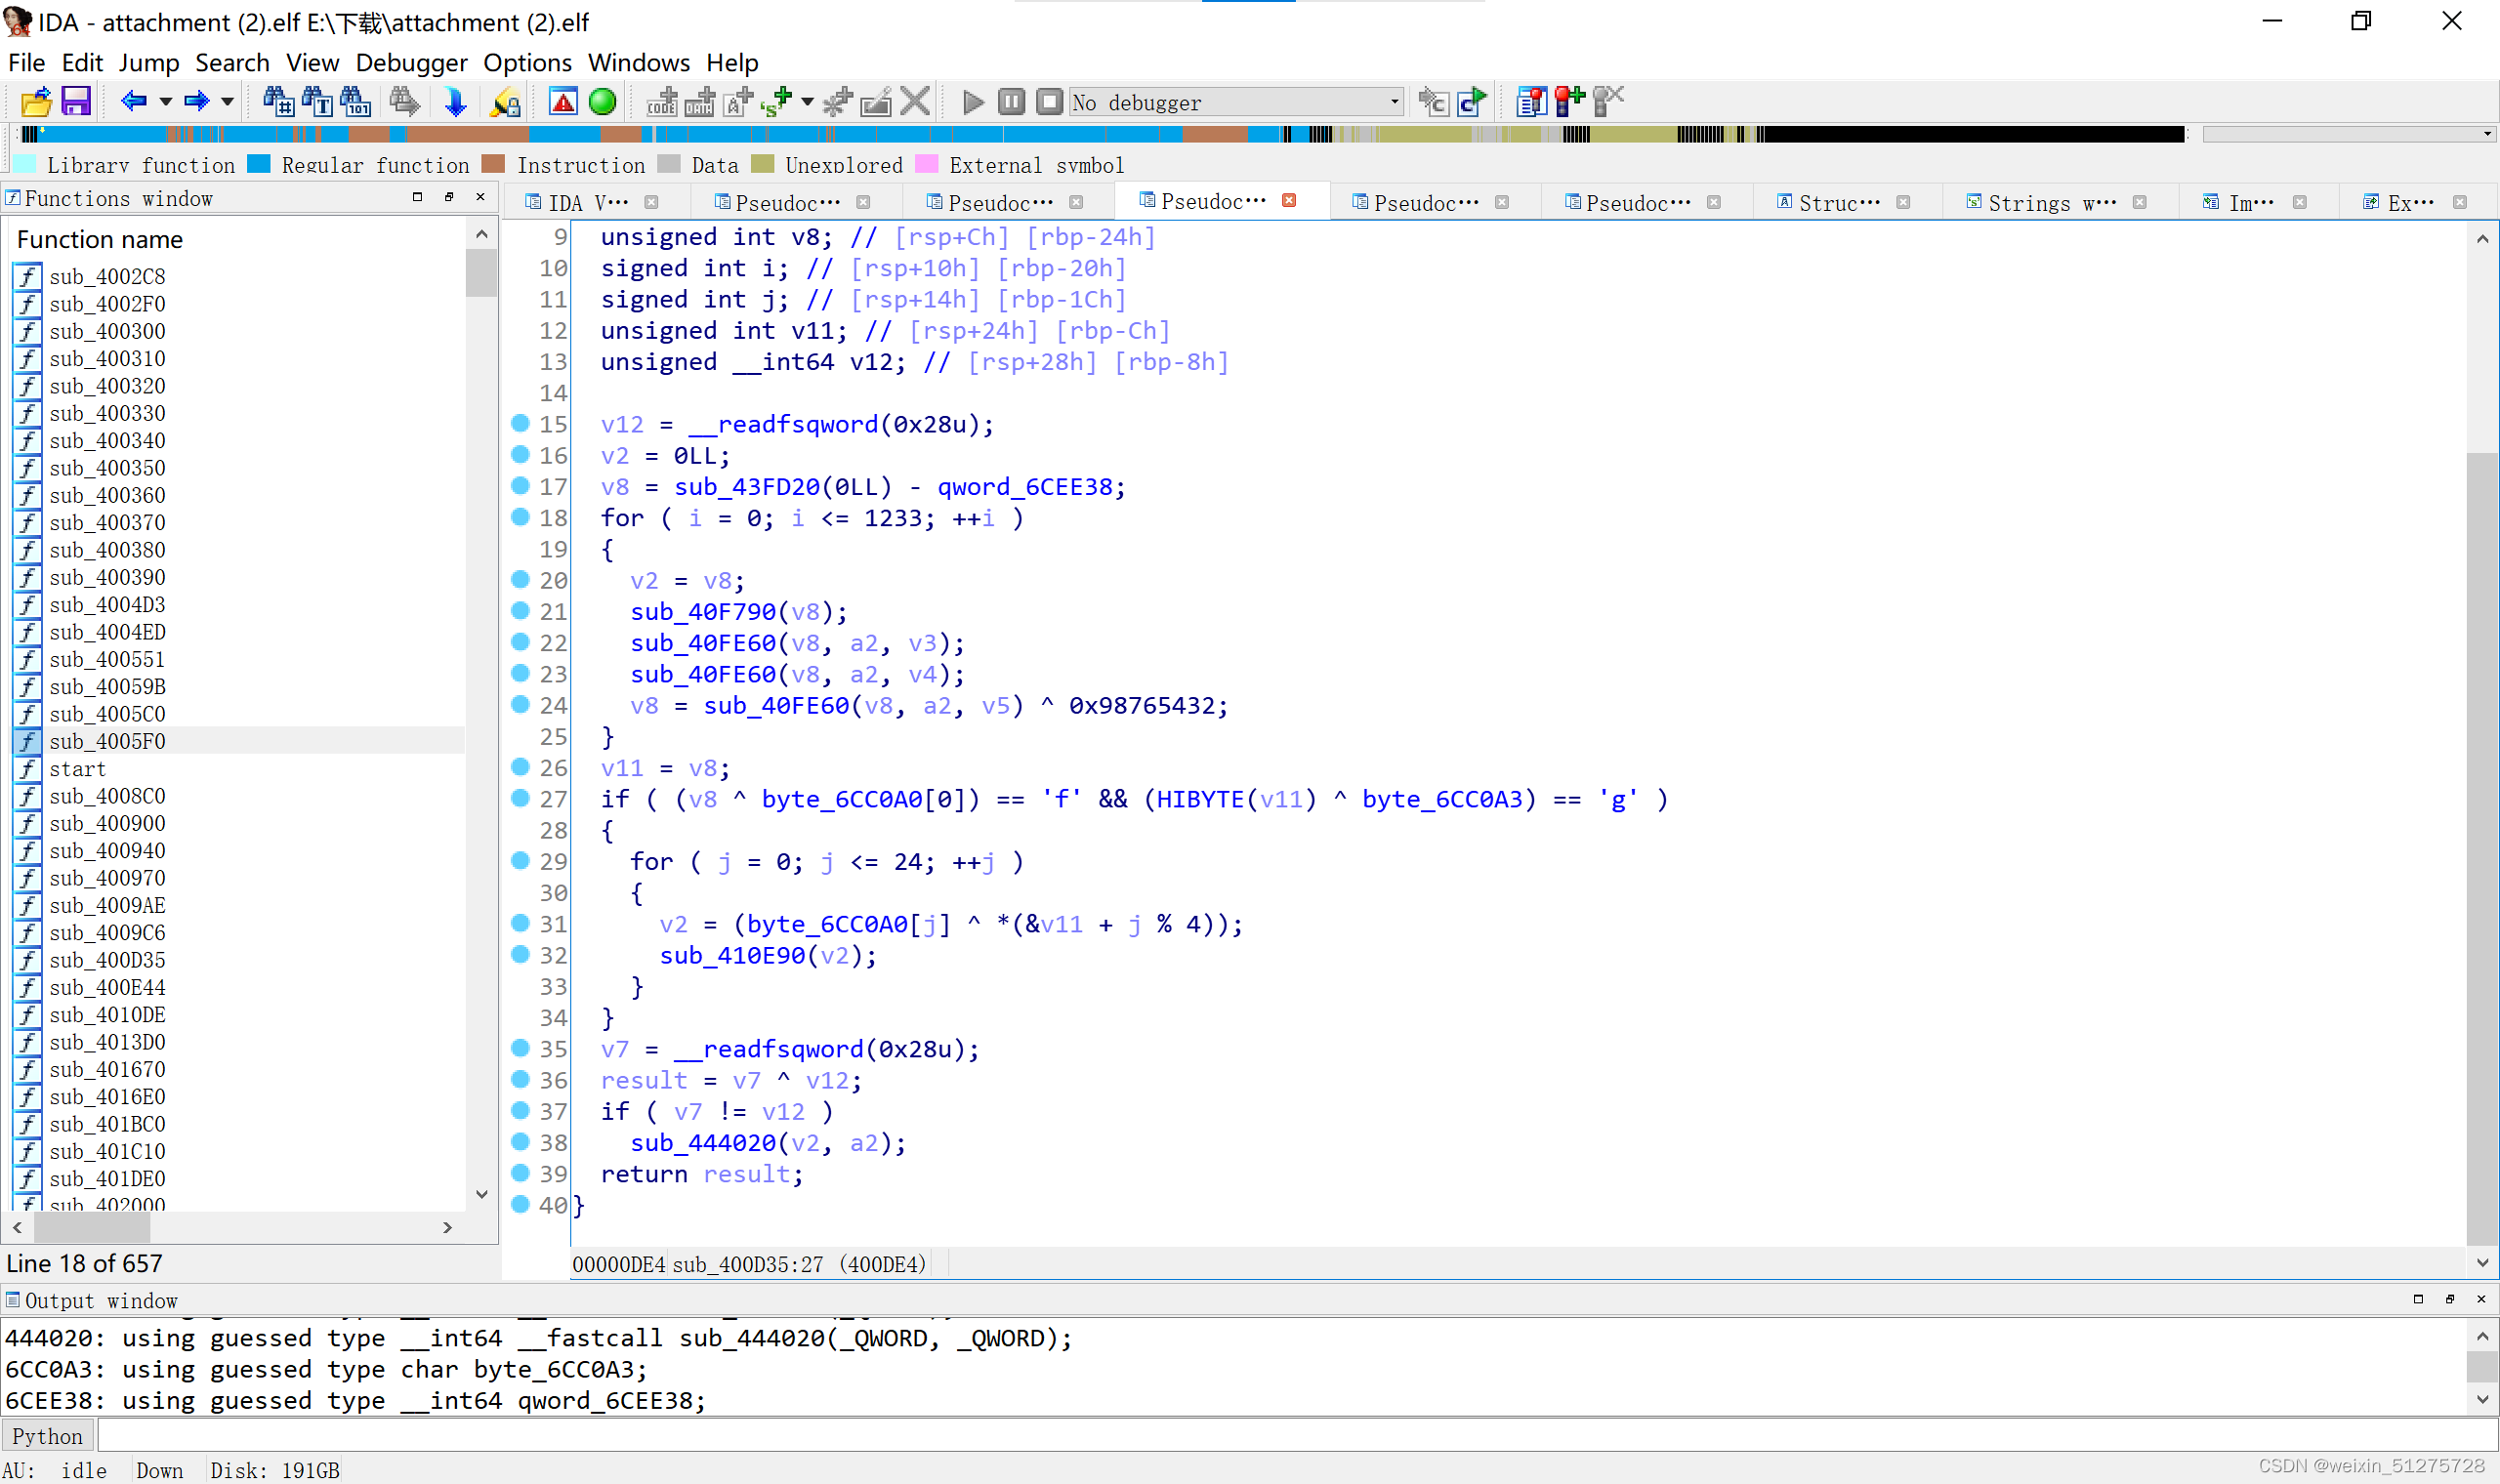Open the 'No debugger' selection combo box
Screen dimensions: 2500x1484
tap(1236, 102)
